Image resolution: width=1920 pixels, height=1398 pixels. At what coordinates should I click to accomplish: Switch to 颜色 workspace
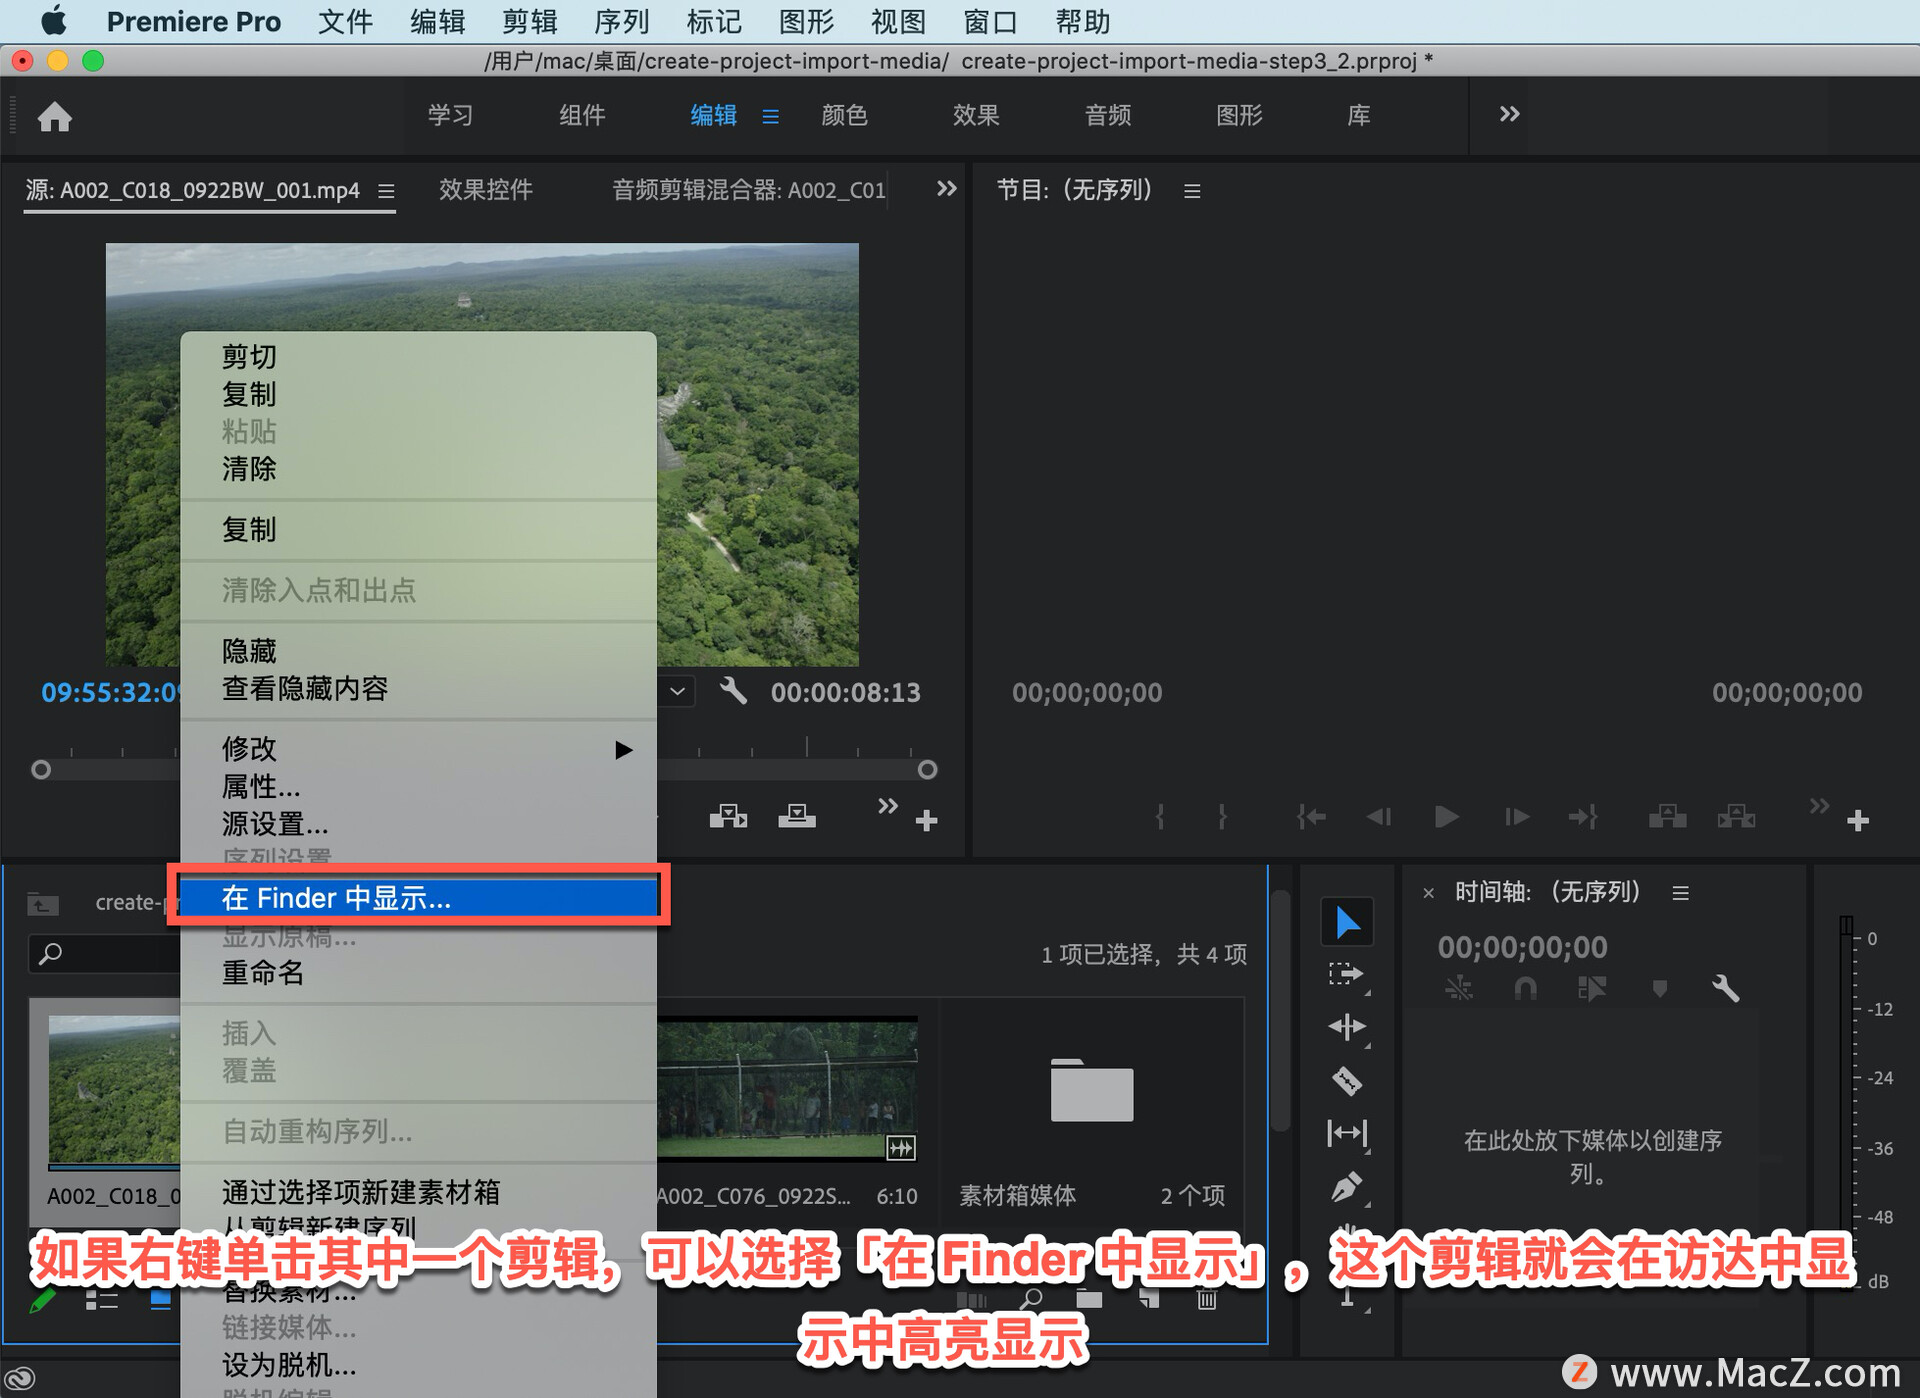(x=844, y=115)
